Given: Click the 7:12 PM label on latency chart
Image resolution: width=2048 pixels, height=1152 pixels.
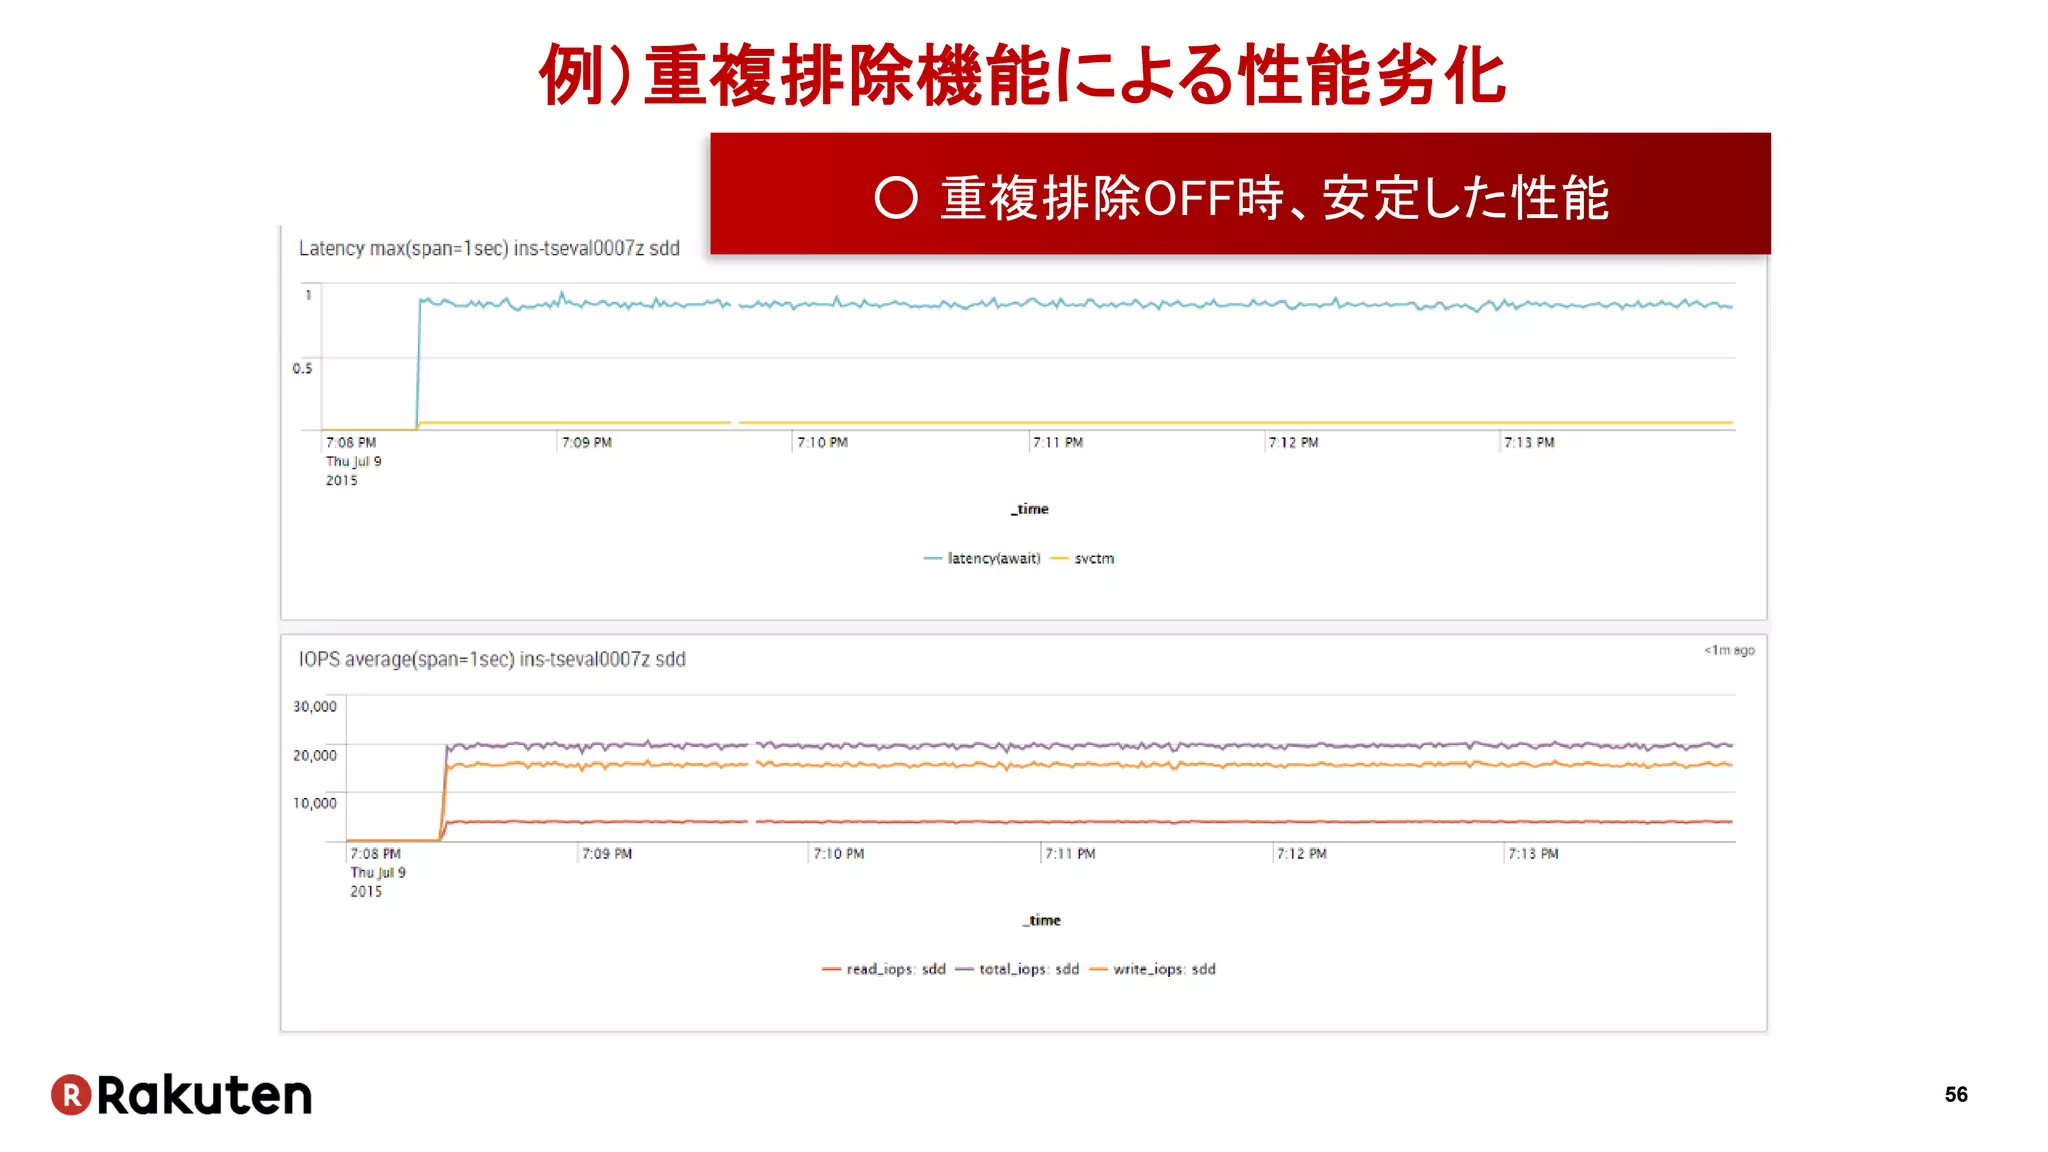Looking at the screenshot, I should (x=1294, y=442).
